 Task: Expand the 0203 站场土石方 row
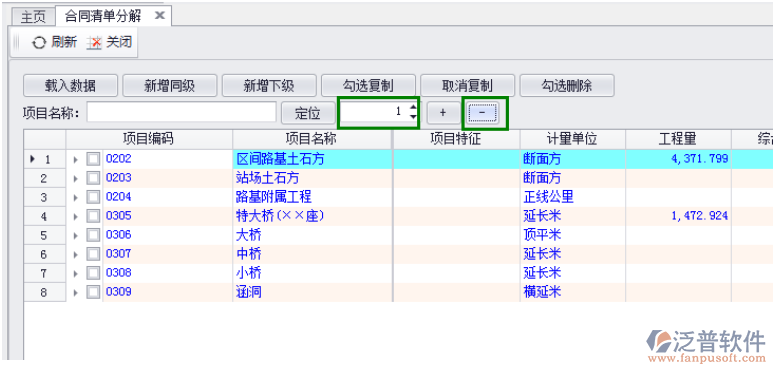[x=76, y=179]
